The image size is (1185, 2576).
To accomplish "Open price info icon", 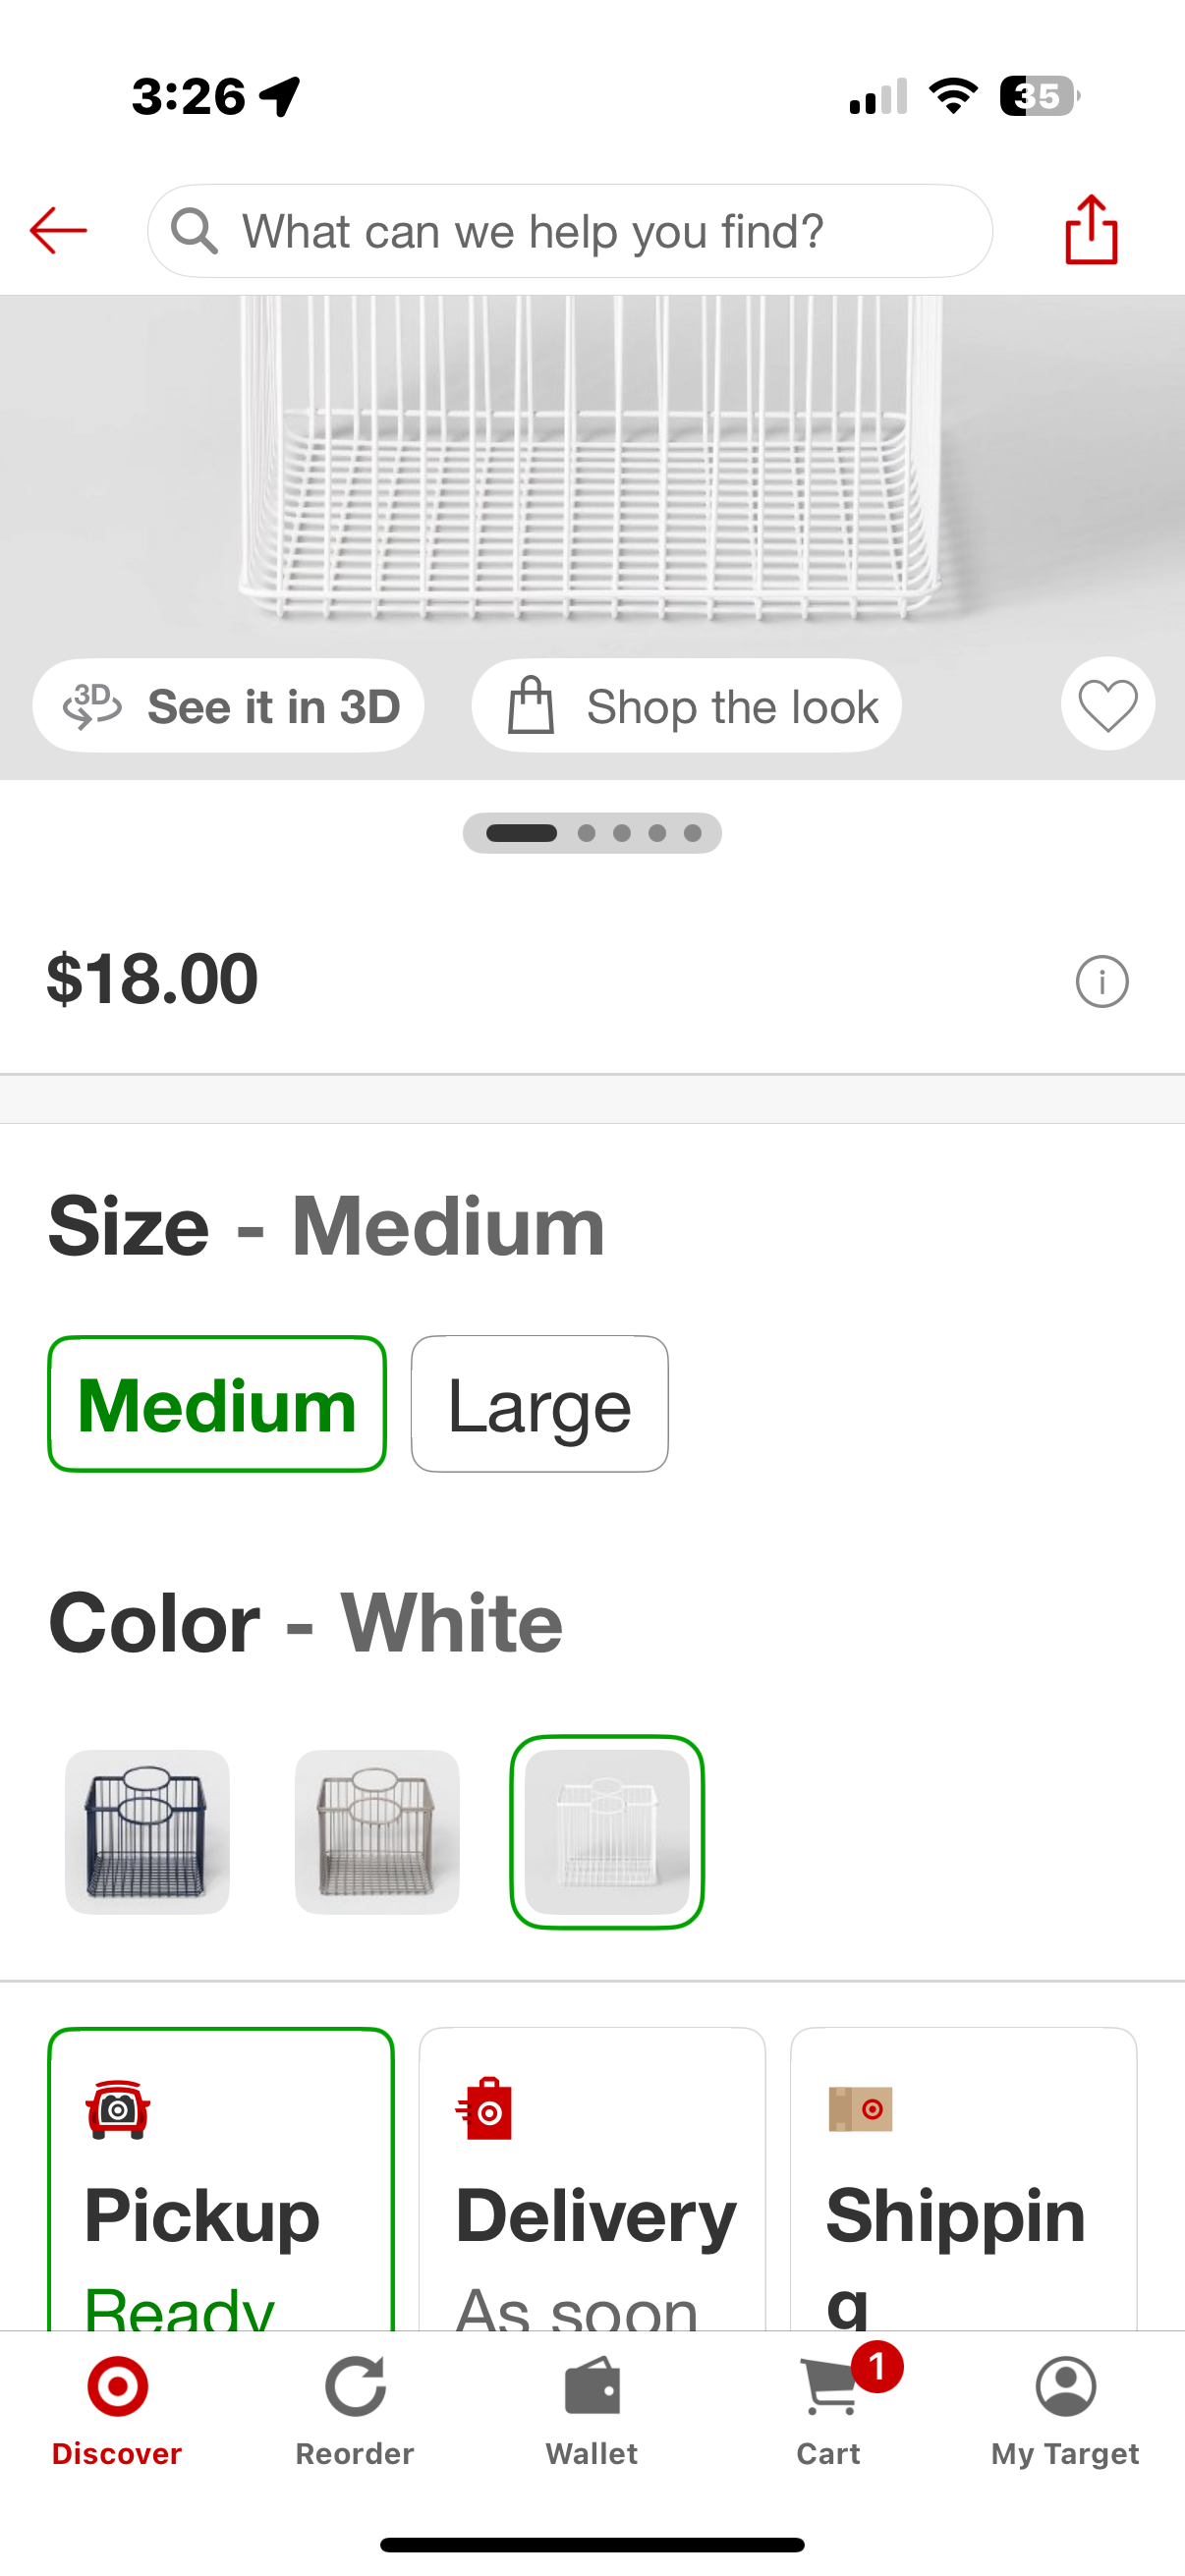I will tap(1101, 981).
